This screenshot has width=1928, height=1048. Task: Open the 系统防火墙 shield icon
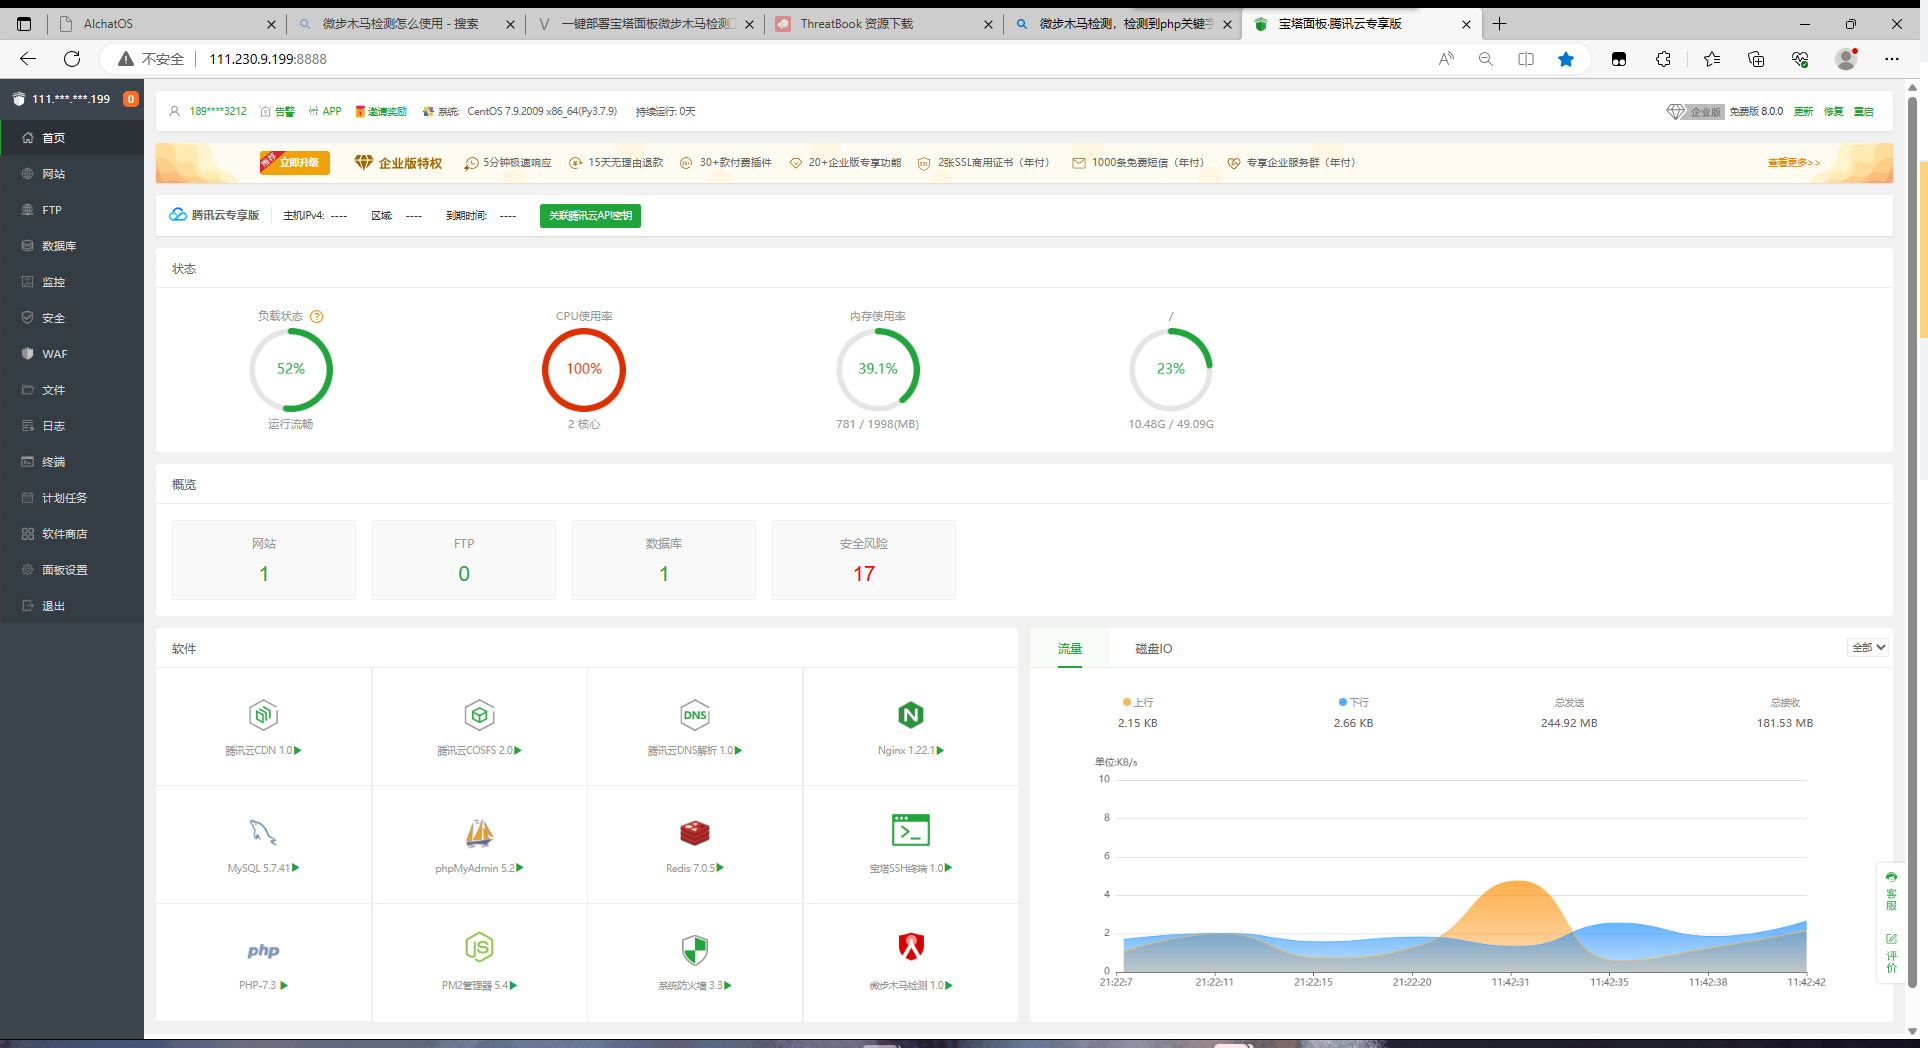tap(694, 949)
